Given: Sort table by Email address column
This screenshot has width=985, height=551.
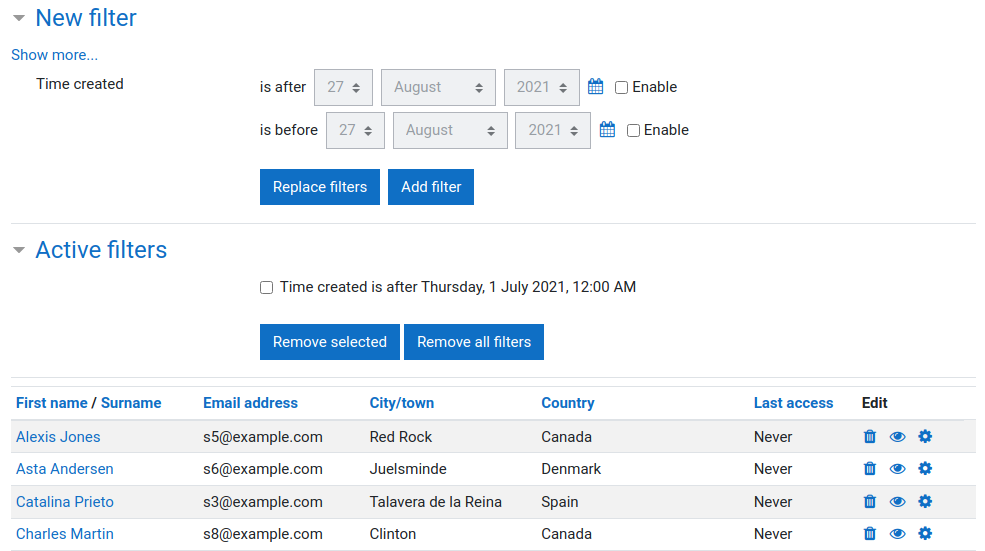Looking at the screenshot, I should (x=250, y=403).
